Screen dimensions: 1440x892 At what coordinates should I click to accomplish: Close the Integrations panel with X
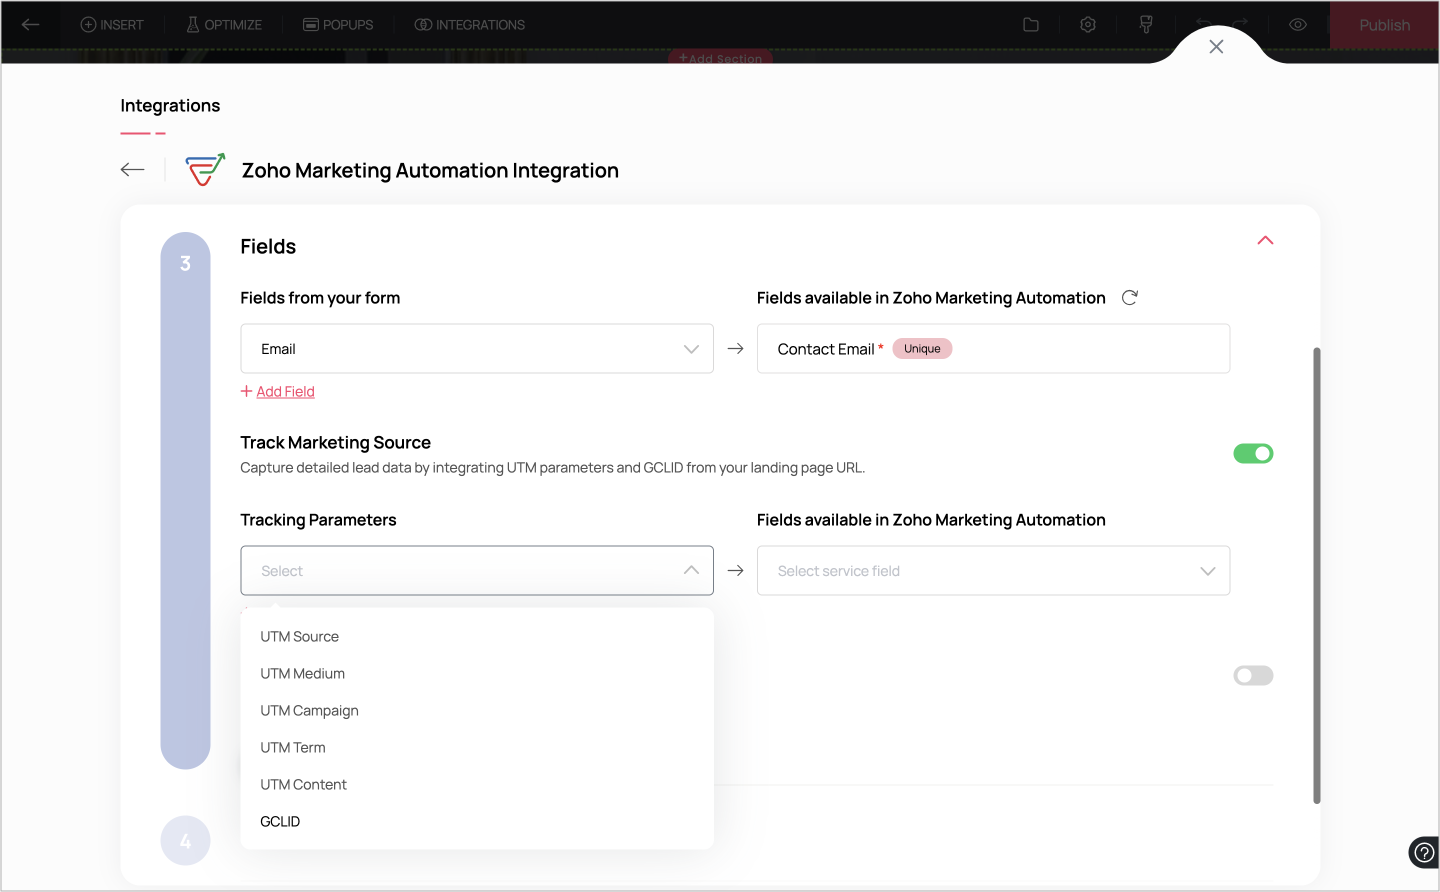(1216, 47)
